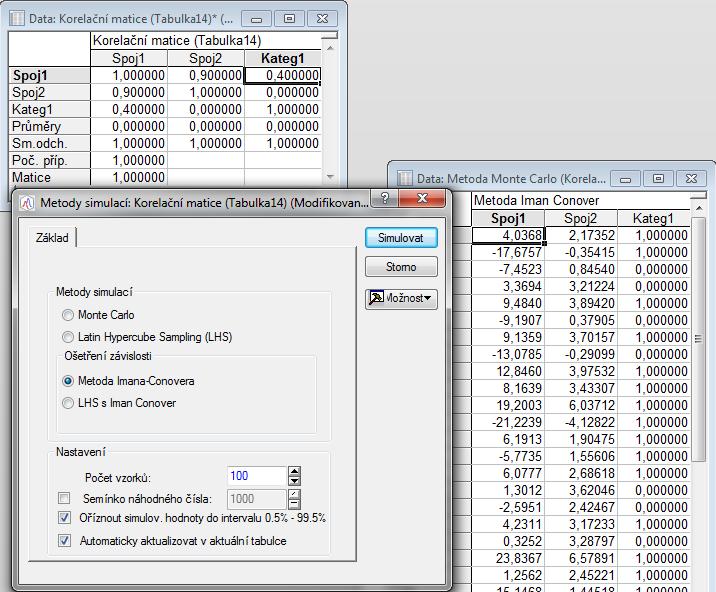Select the Poč. příp. row header
This screenshot has width=716, height=592.
pos(49,160)
